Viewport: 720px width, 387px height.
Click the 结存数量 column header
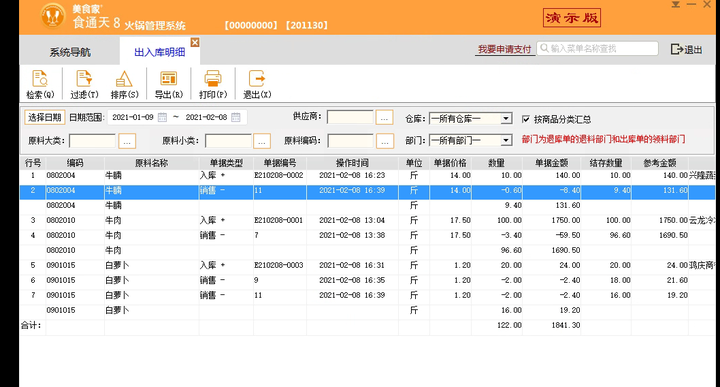606,163
